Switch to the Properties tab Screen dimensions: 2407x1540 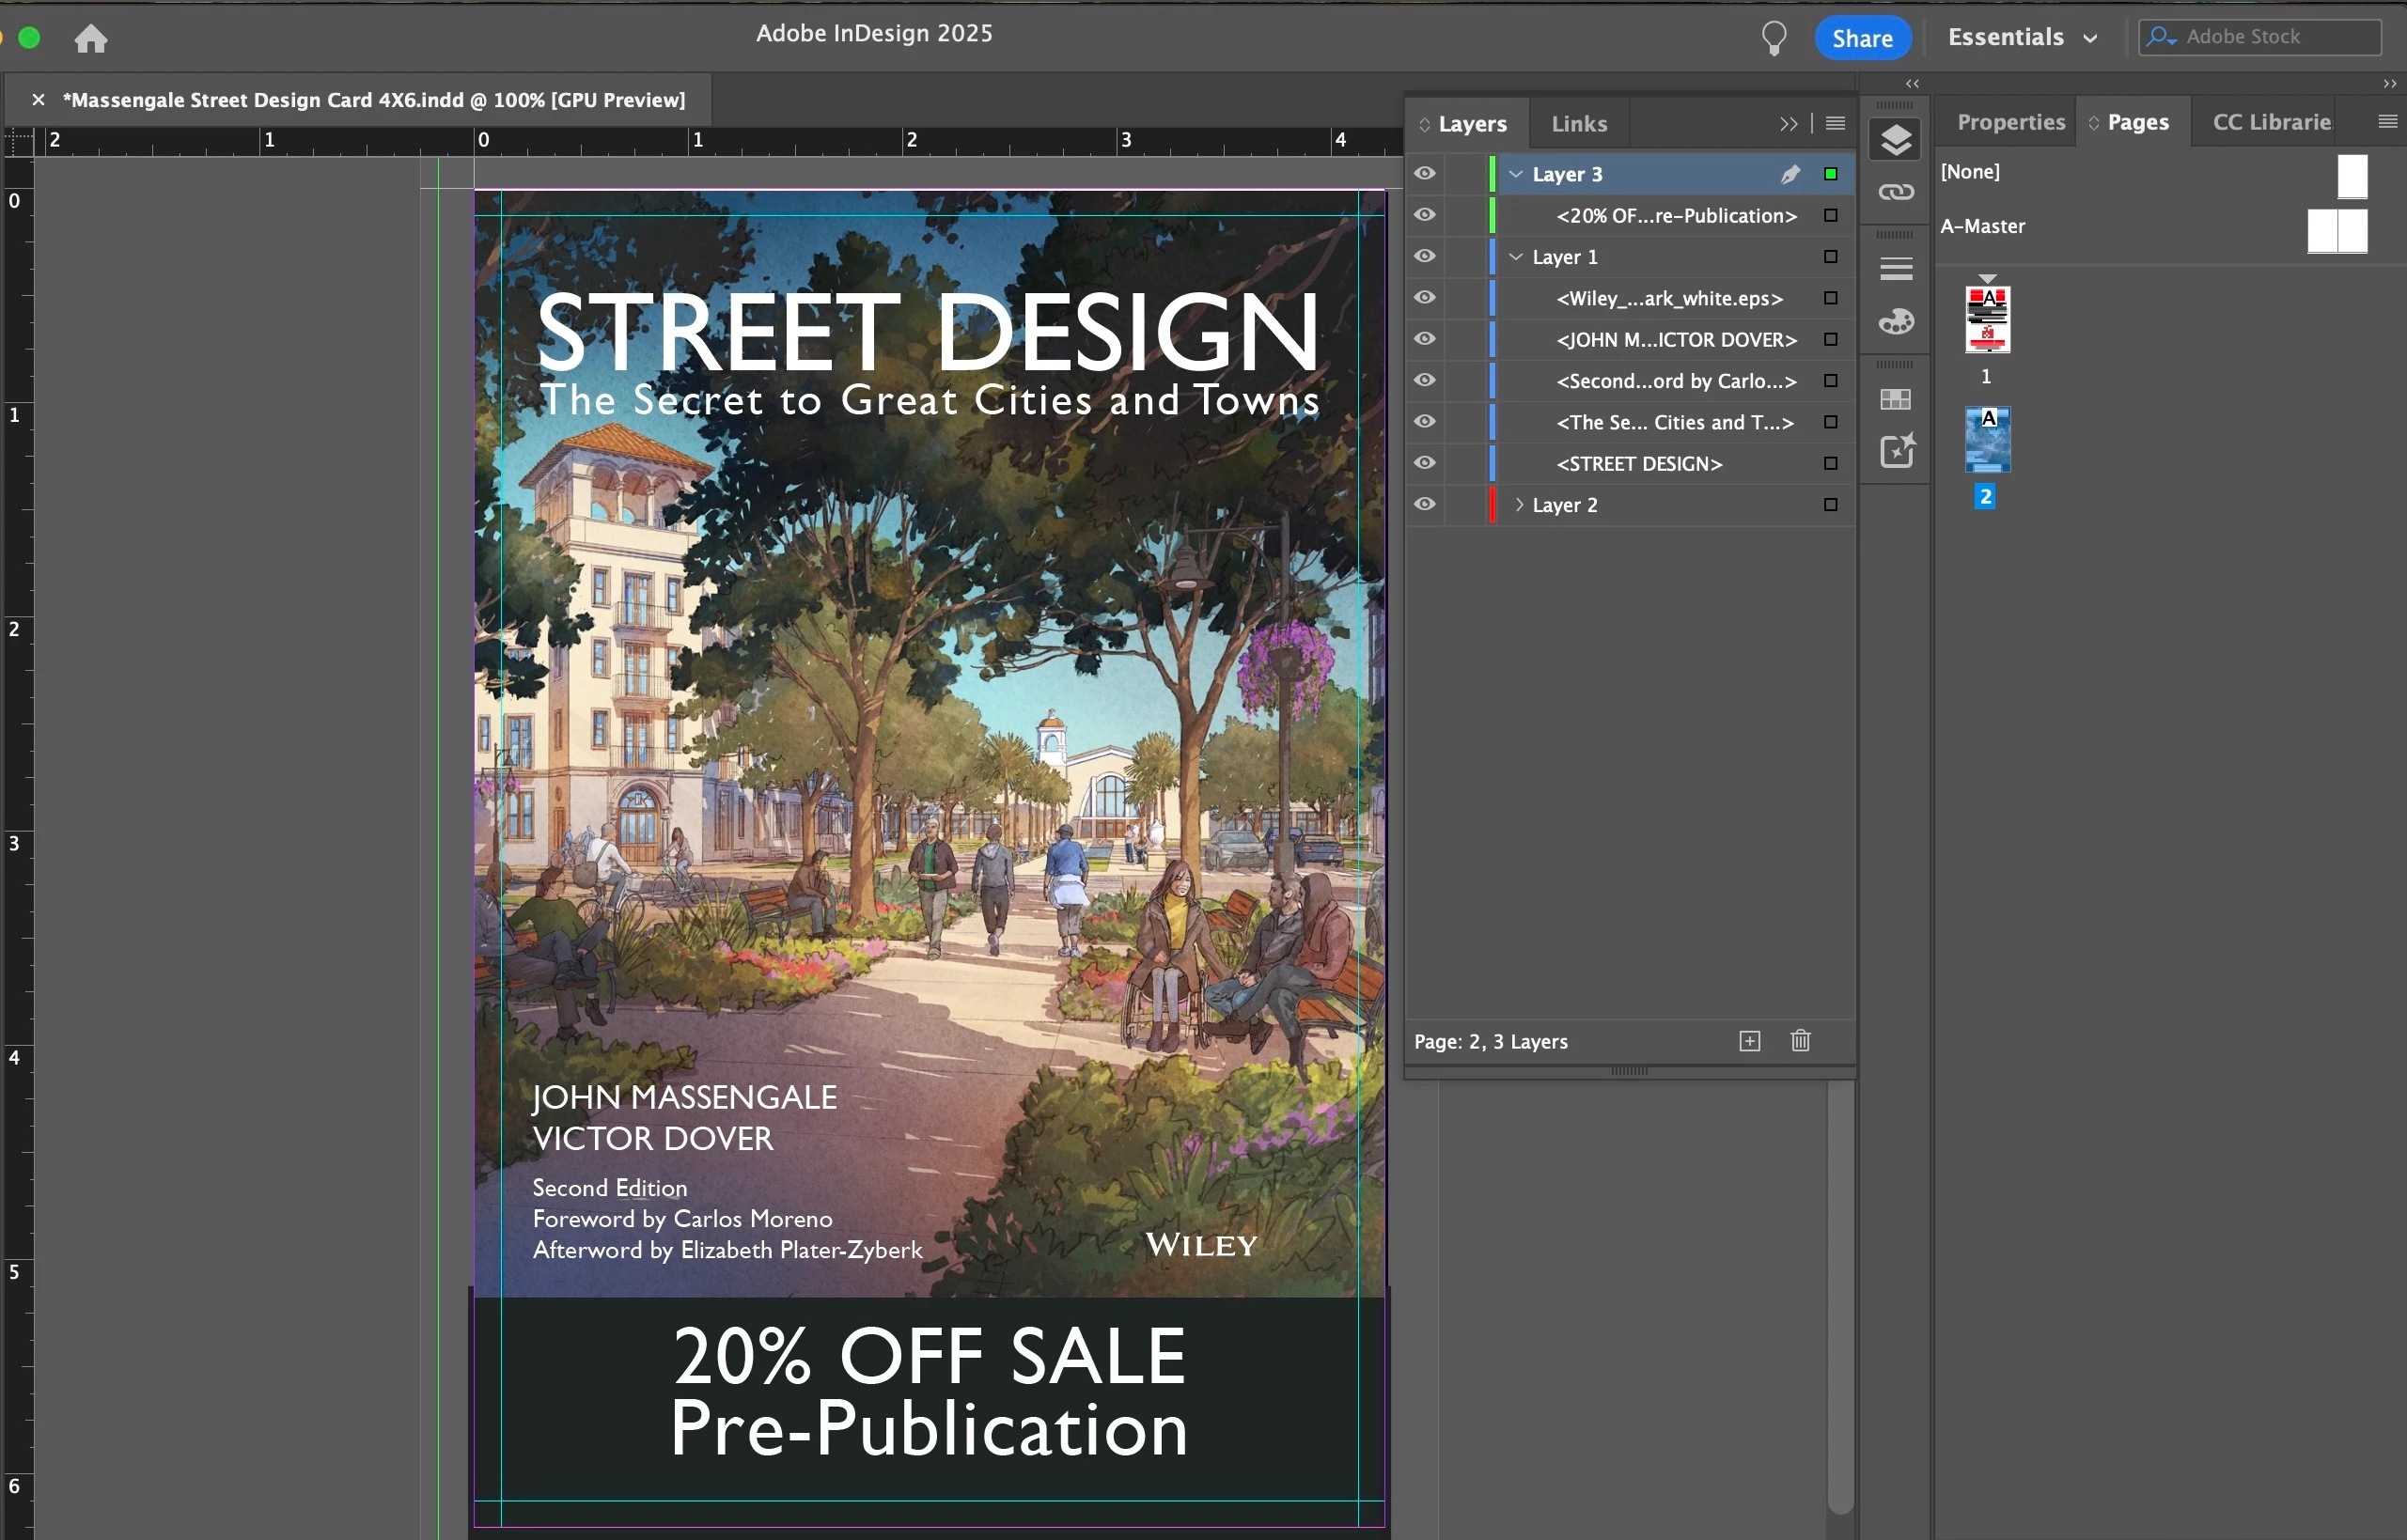click(2009, 122)
